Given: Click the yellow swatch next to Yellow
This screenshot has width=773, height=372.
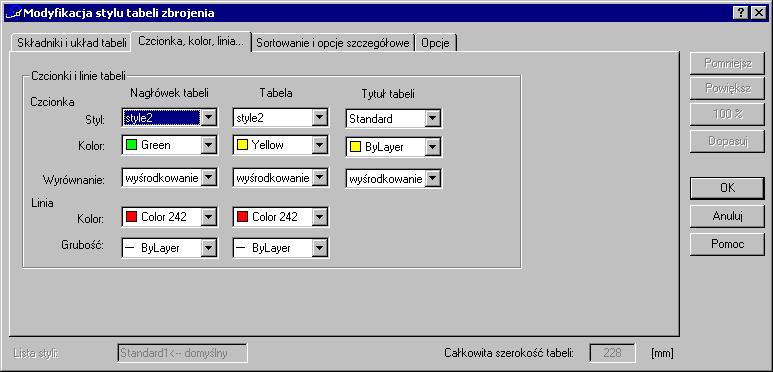Looking at the screenshot, I should pos(242,145).
